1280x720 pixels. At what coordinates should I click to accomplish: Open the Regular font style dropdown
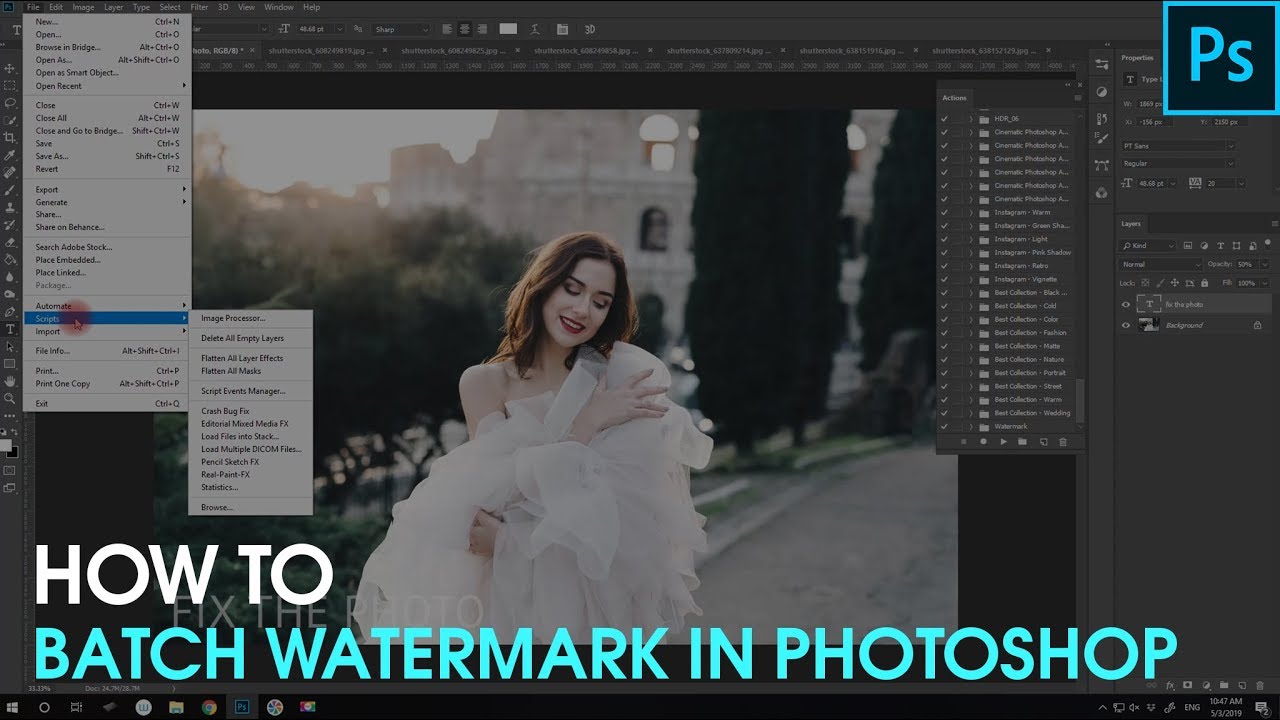tap(1178, 163)
